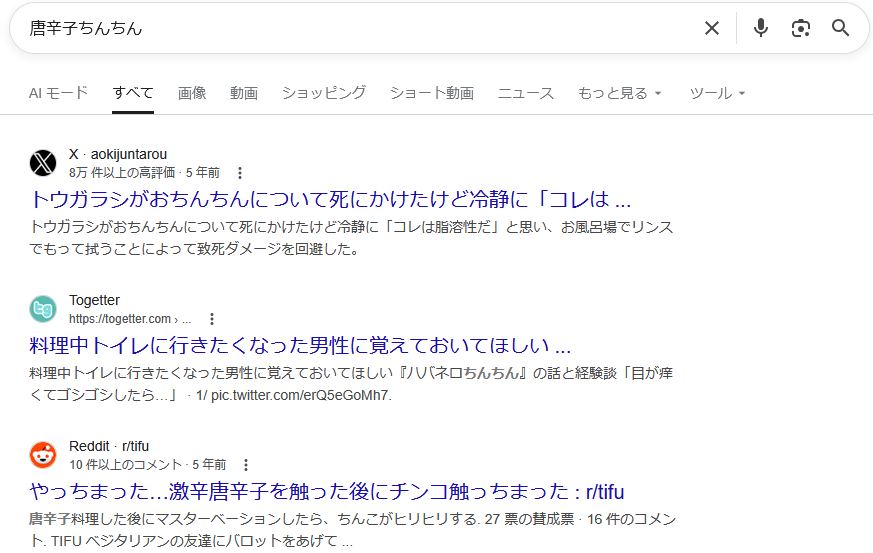Start voice search with the microphone icon
Image resolution: width=873 pixels, height=553 pixels.
761,28
